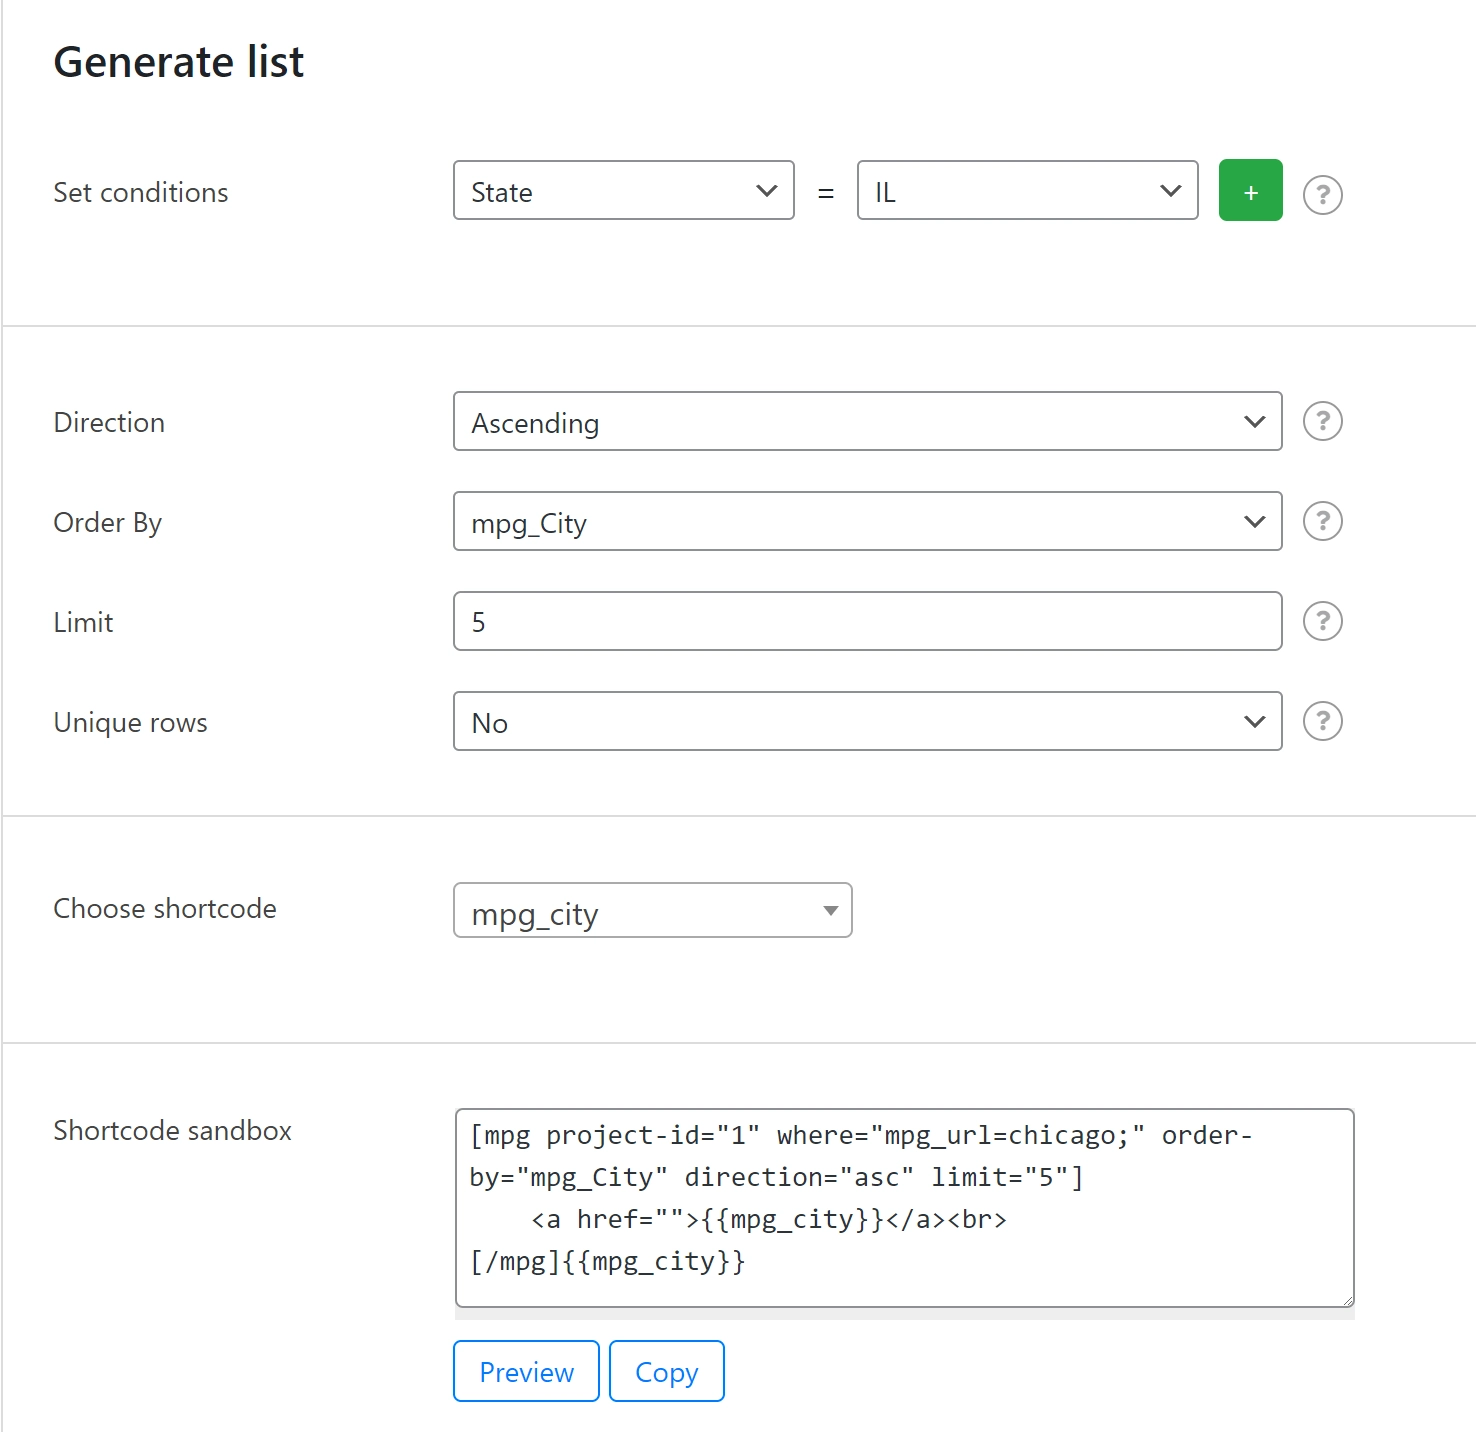Screen dimensions: 1476x1432
Task: Click the Limit label text
Action: 83,622
